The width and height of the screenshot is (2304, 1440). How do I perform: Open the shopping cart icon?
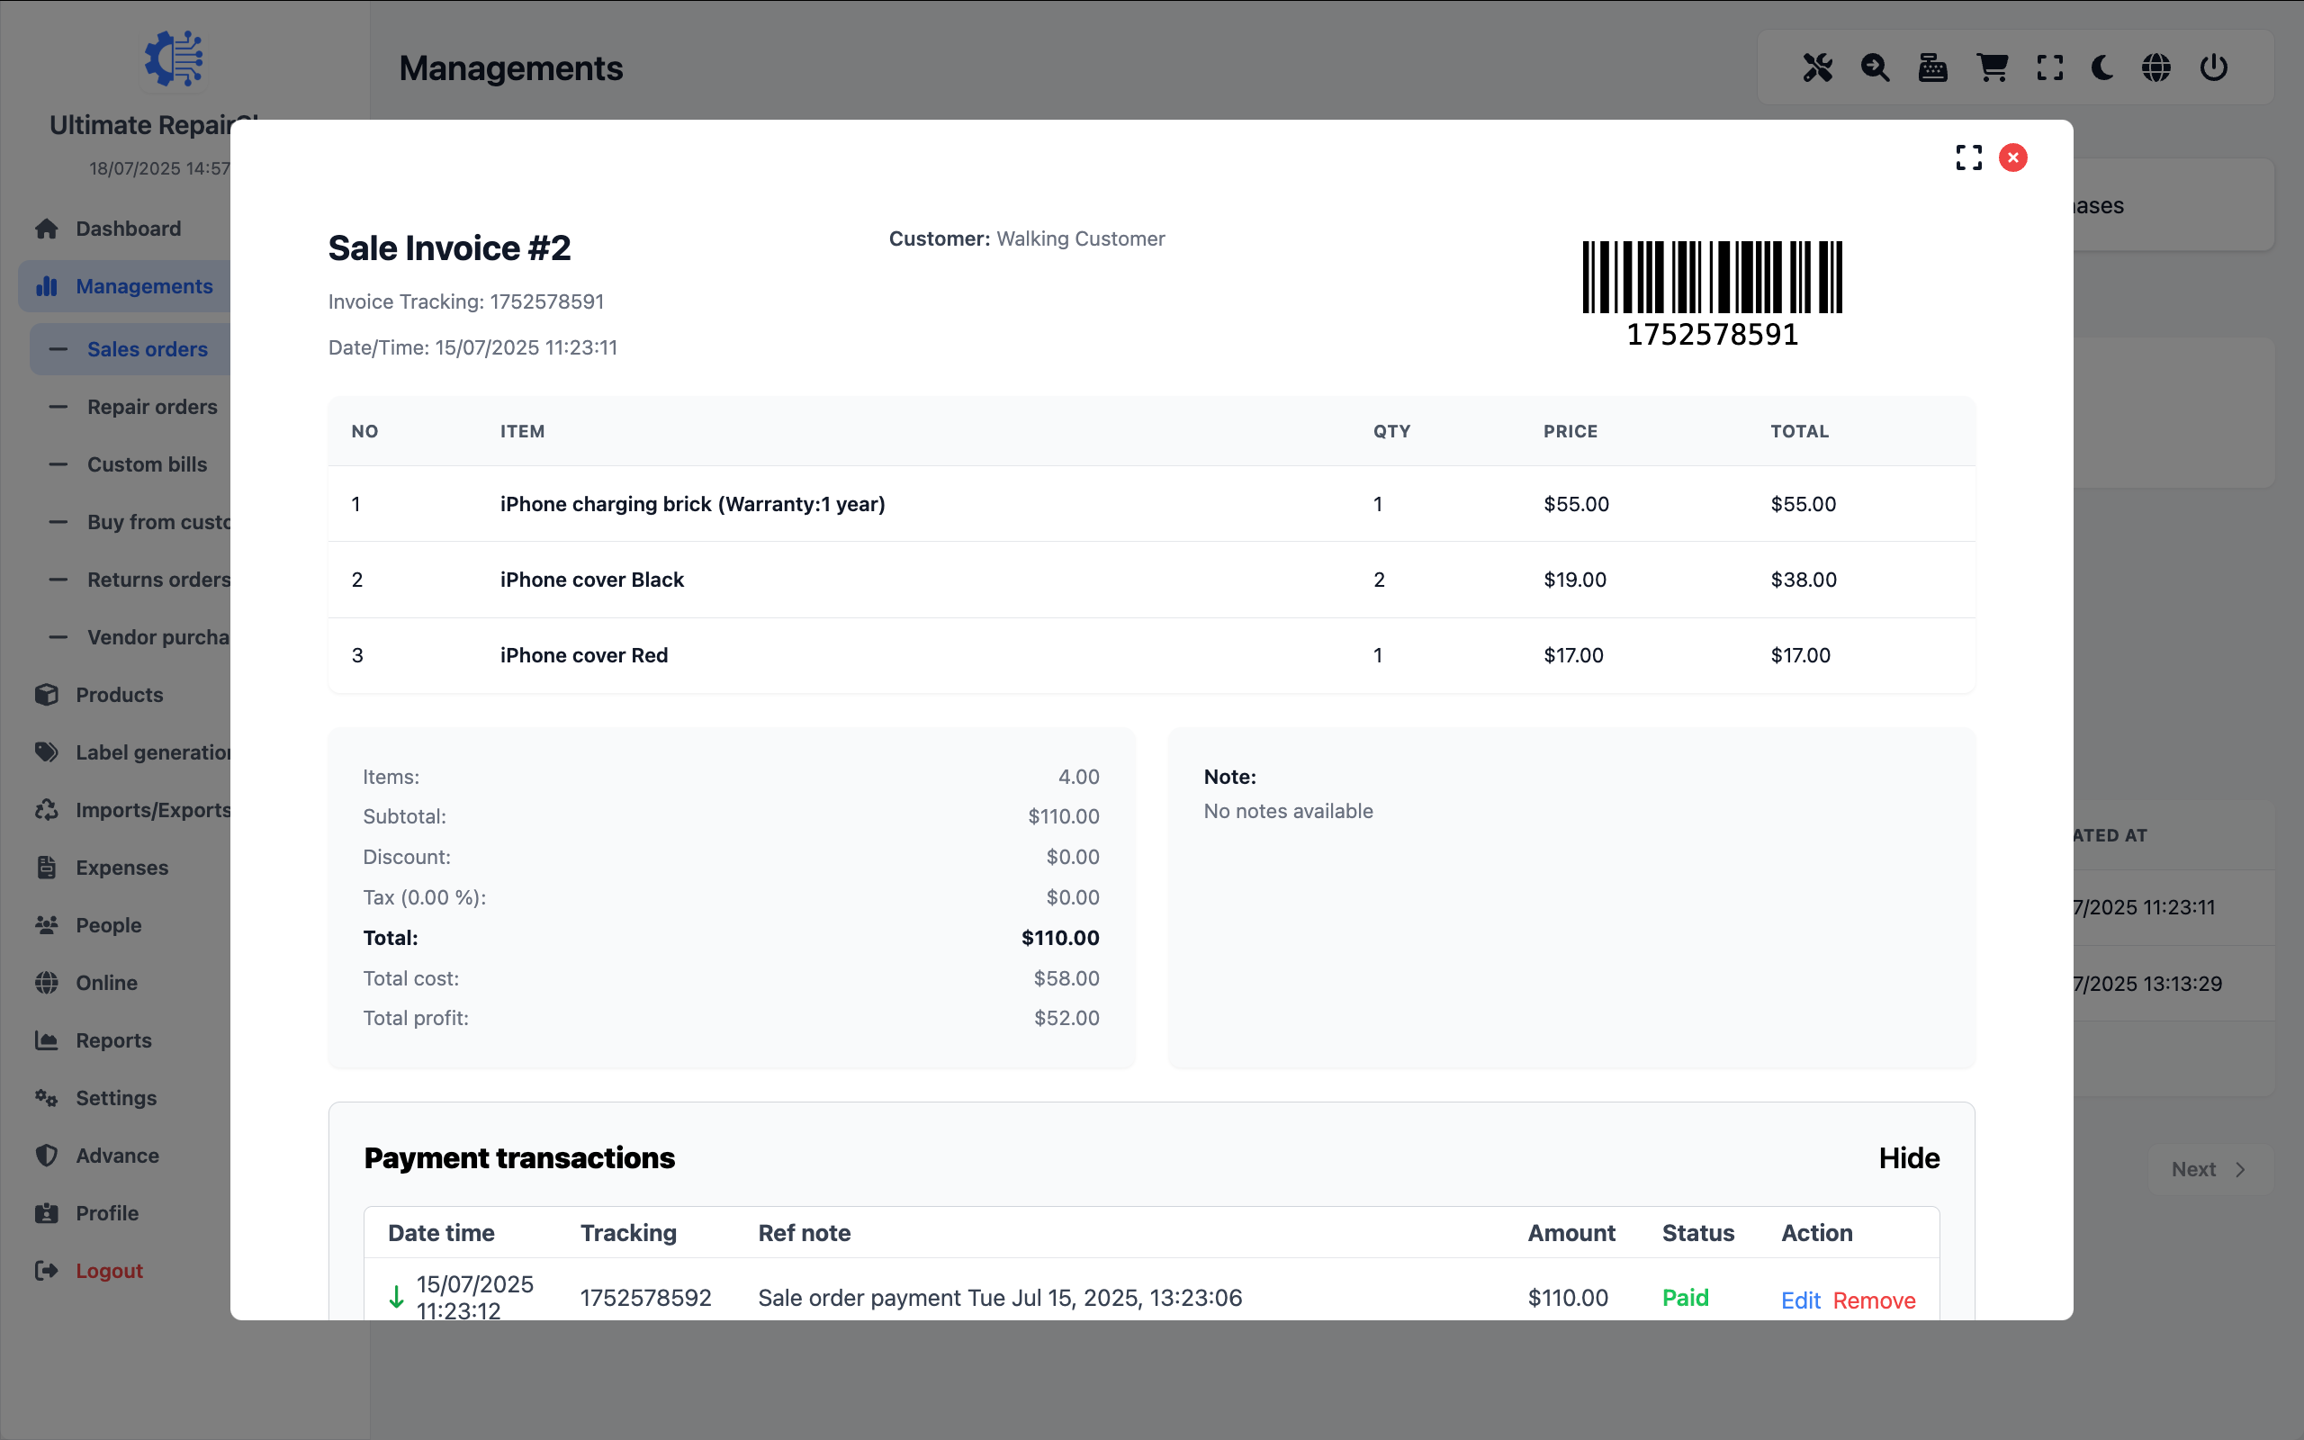[1991, 68]
